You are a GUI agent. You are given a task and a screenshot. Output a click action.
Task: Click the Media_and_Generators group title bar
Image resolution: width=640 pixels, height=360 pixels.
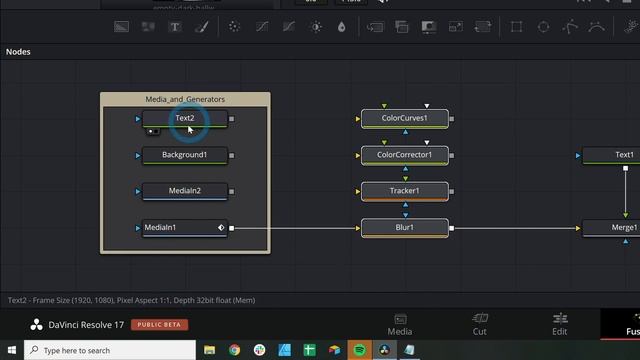185,99
